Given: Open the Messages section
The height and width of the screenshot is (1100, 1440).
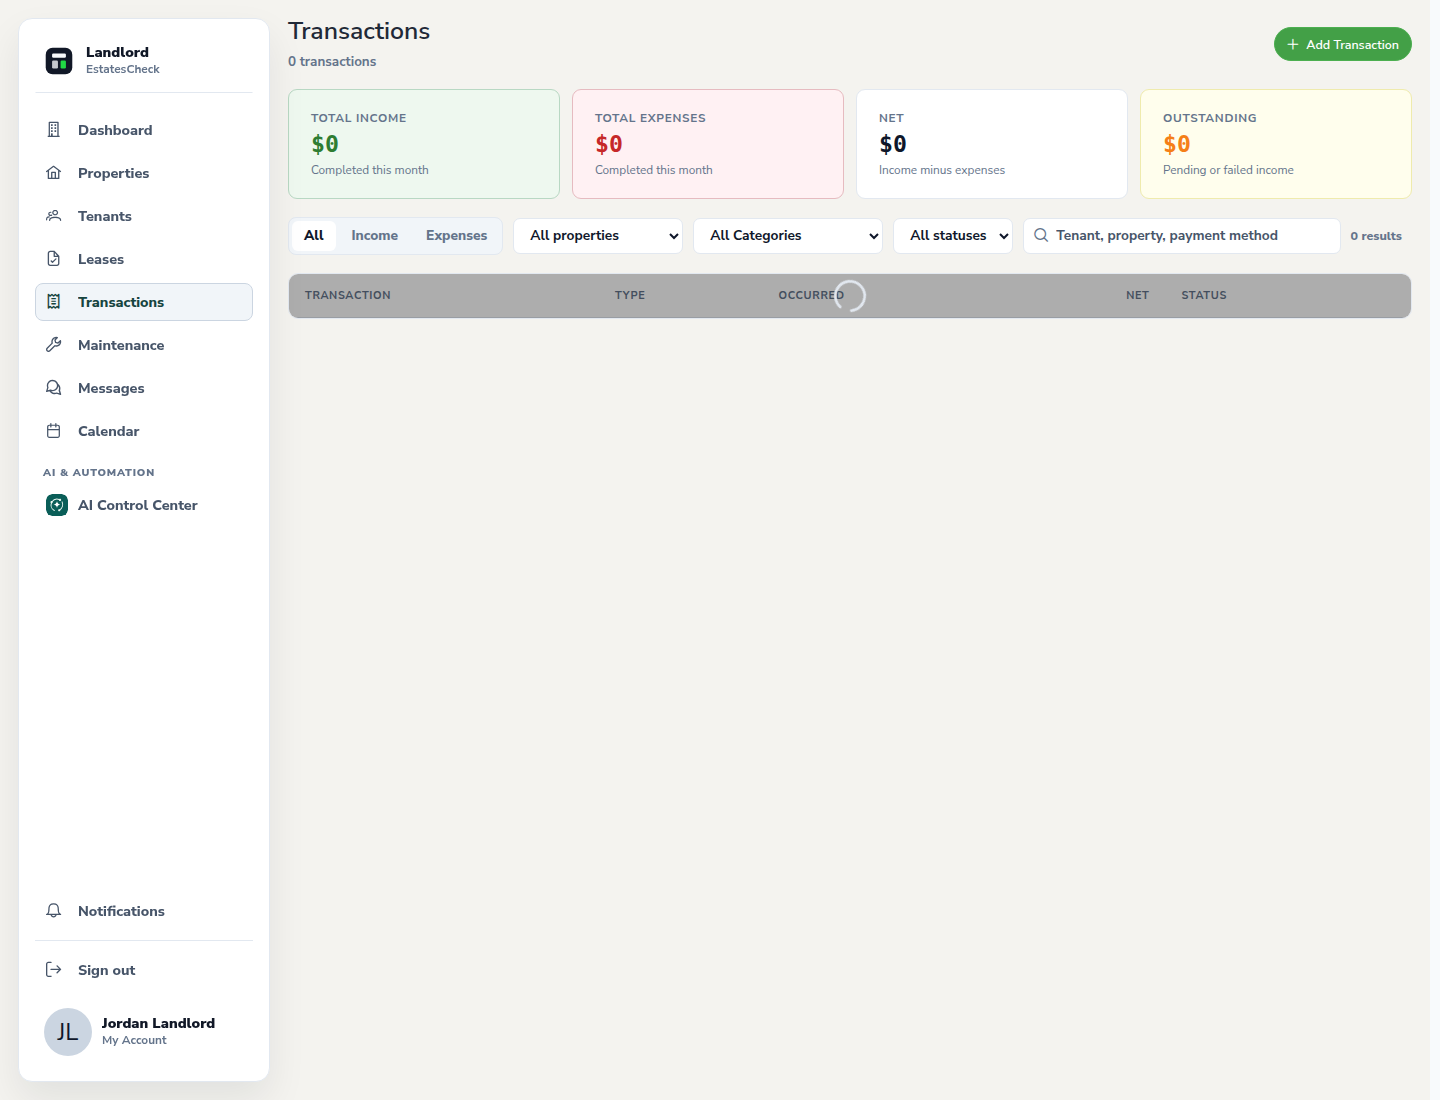Looking at the screenshot, I should 144,388.
